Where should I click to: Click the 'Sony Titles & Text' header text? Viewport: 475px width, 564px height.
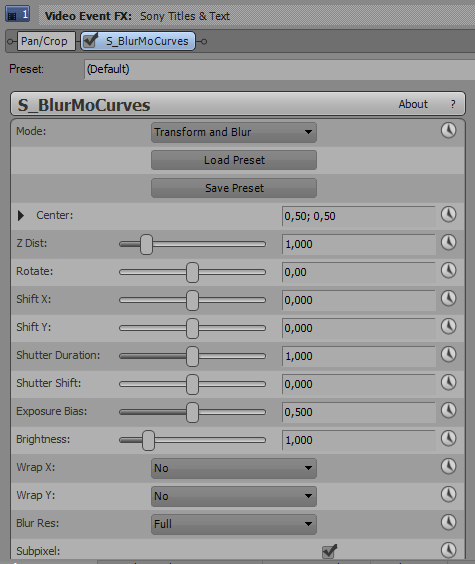[185, 16]
